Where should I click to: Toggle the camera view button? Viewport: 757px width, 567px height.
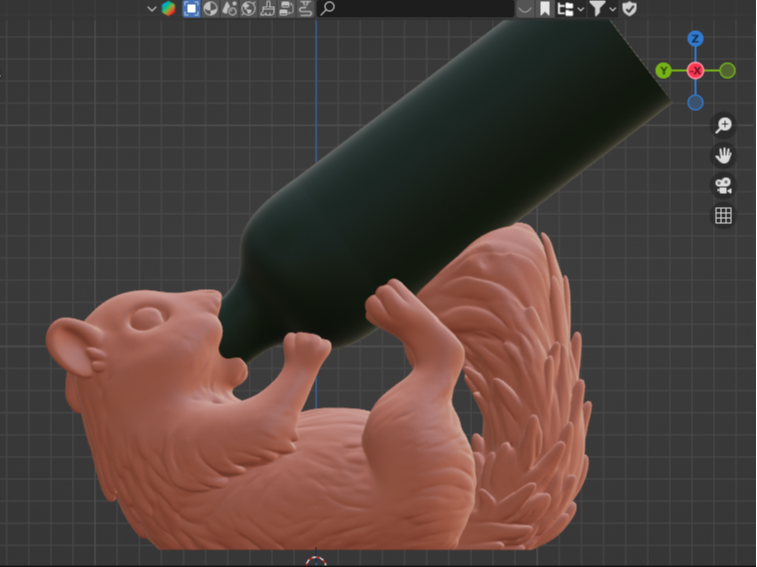tap(723, 185)
